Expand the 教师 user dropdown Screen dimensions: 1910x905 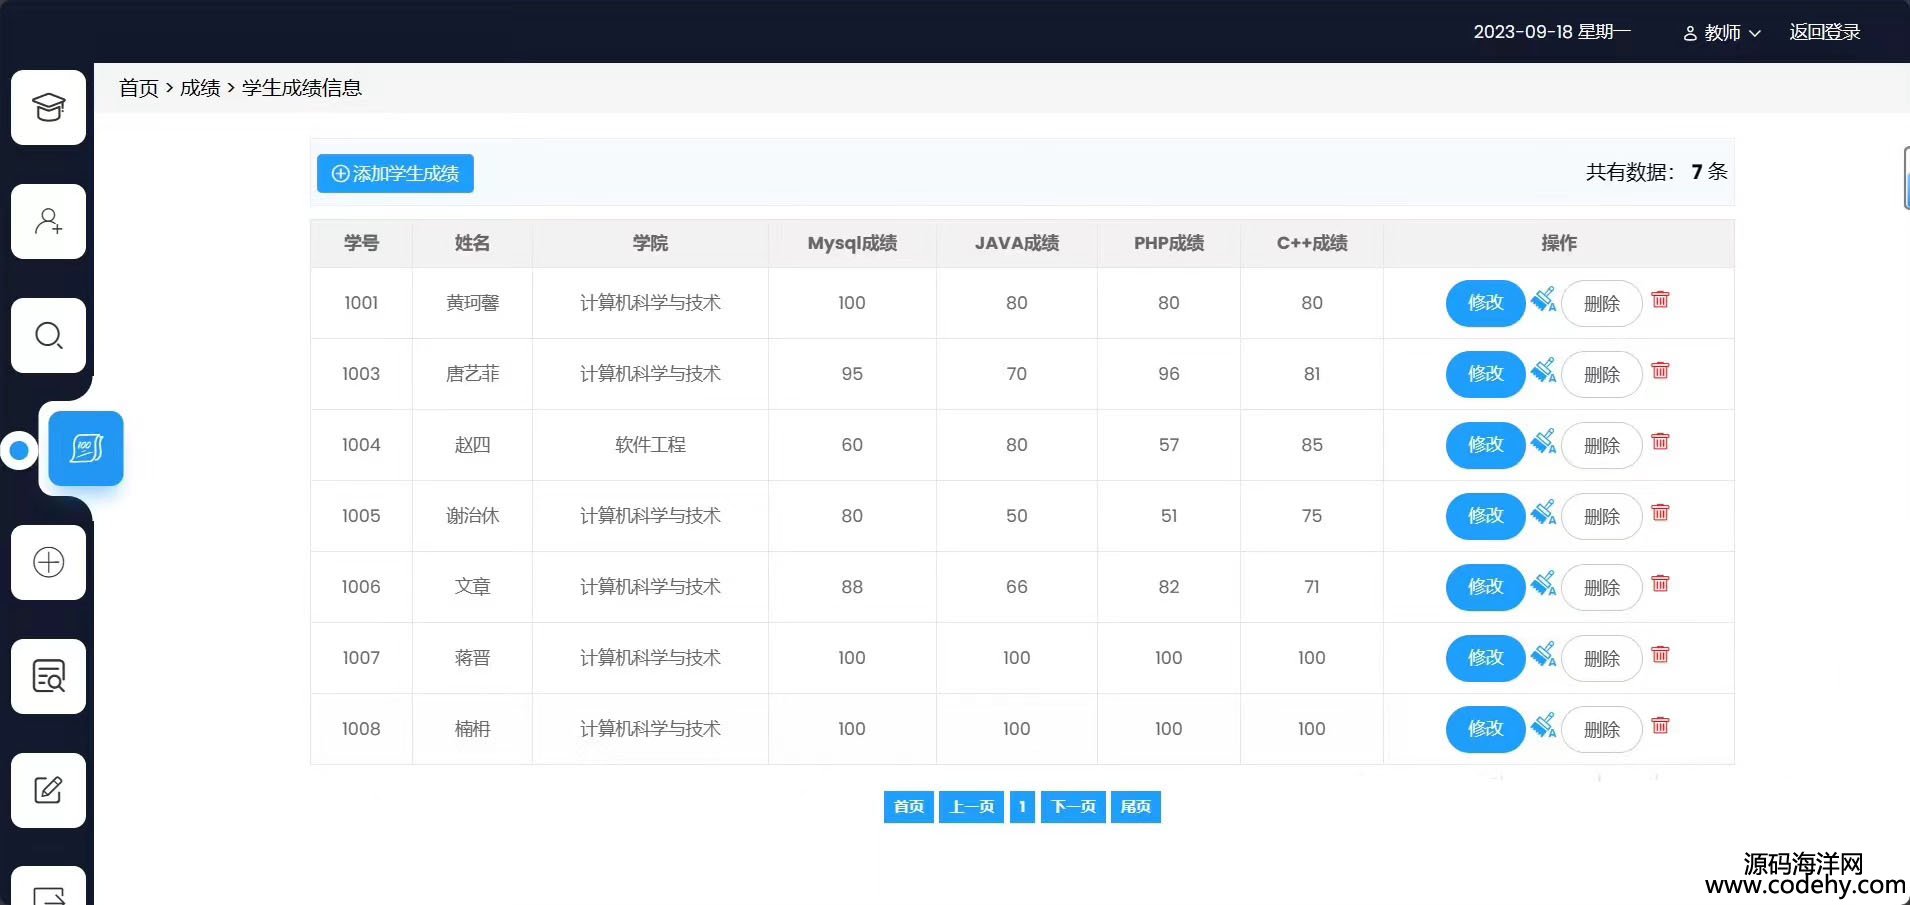(1721, 33)
